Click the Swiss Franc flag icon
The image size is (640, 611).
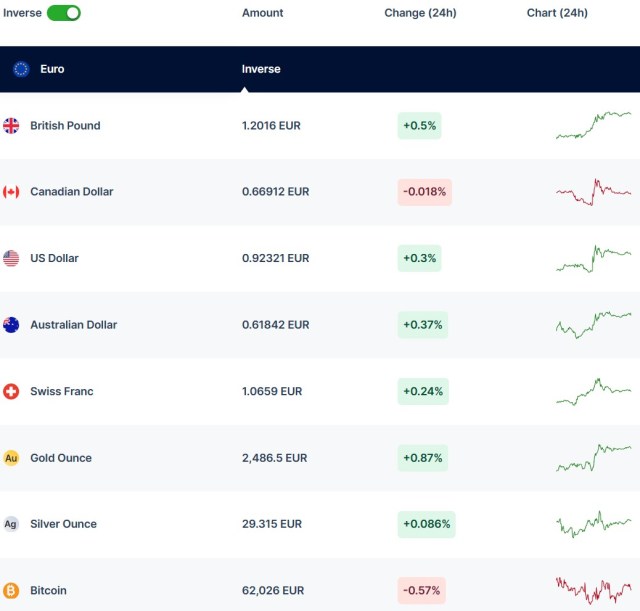(x=11, y=391)
